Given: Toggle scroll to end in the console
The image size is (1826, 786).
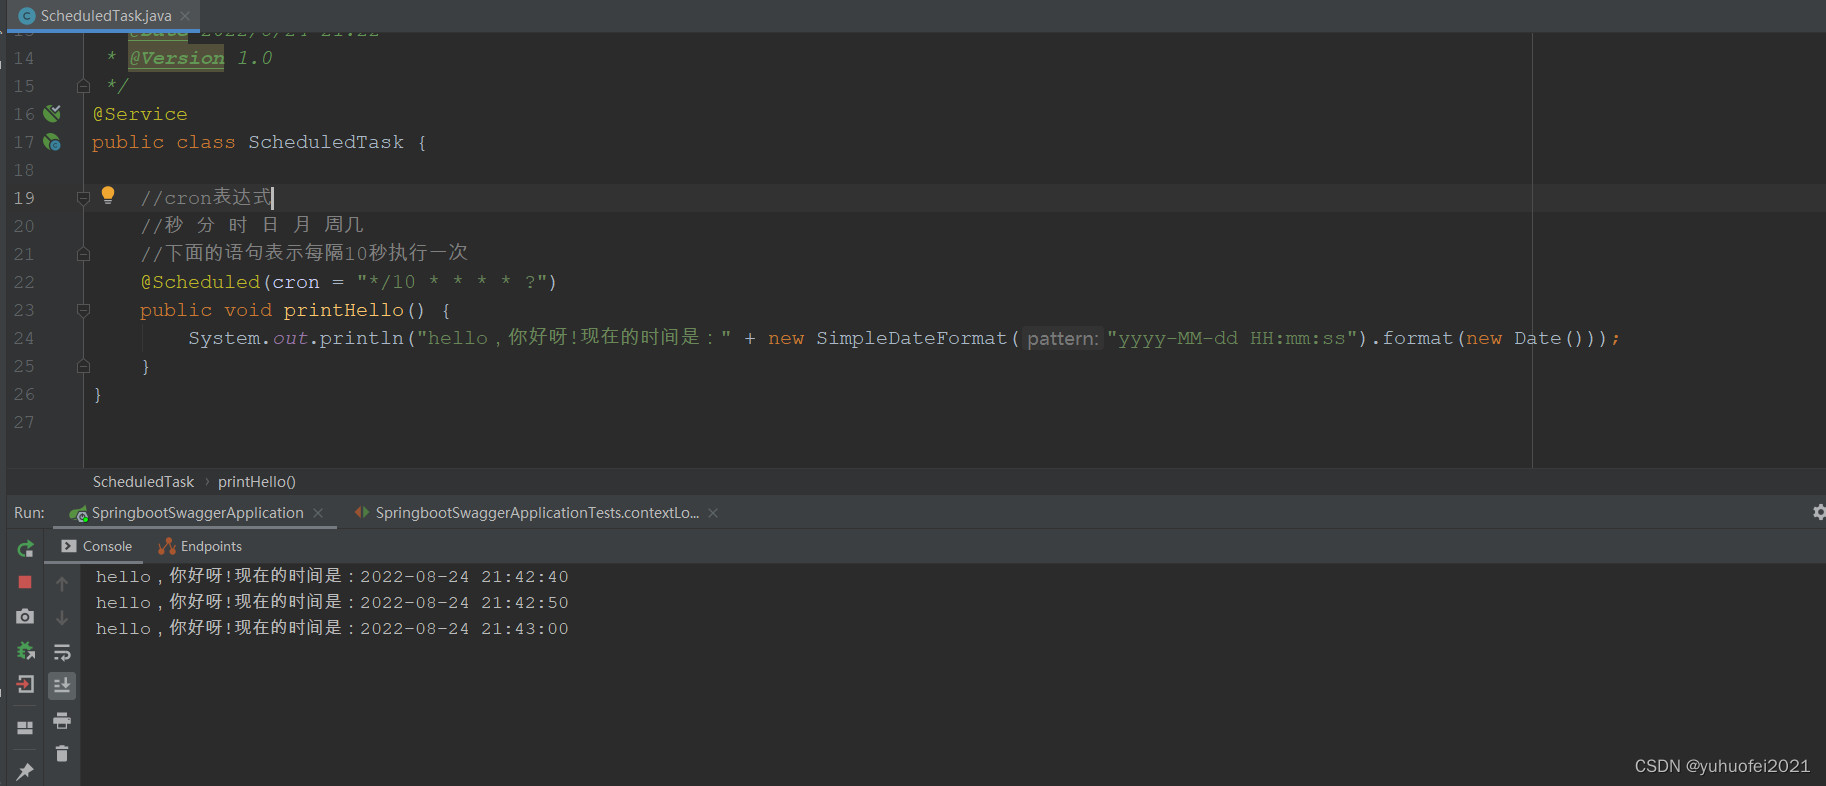Looking at the screenshot, I should click(x=62, y=685).
